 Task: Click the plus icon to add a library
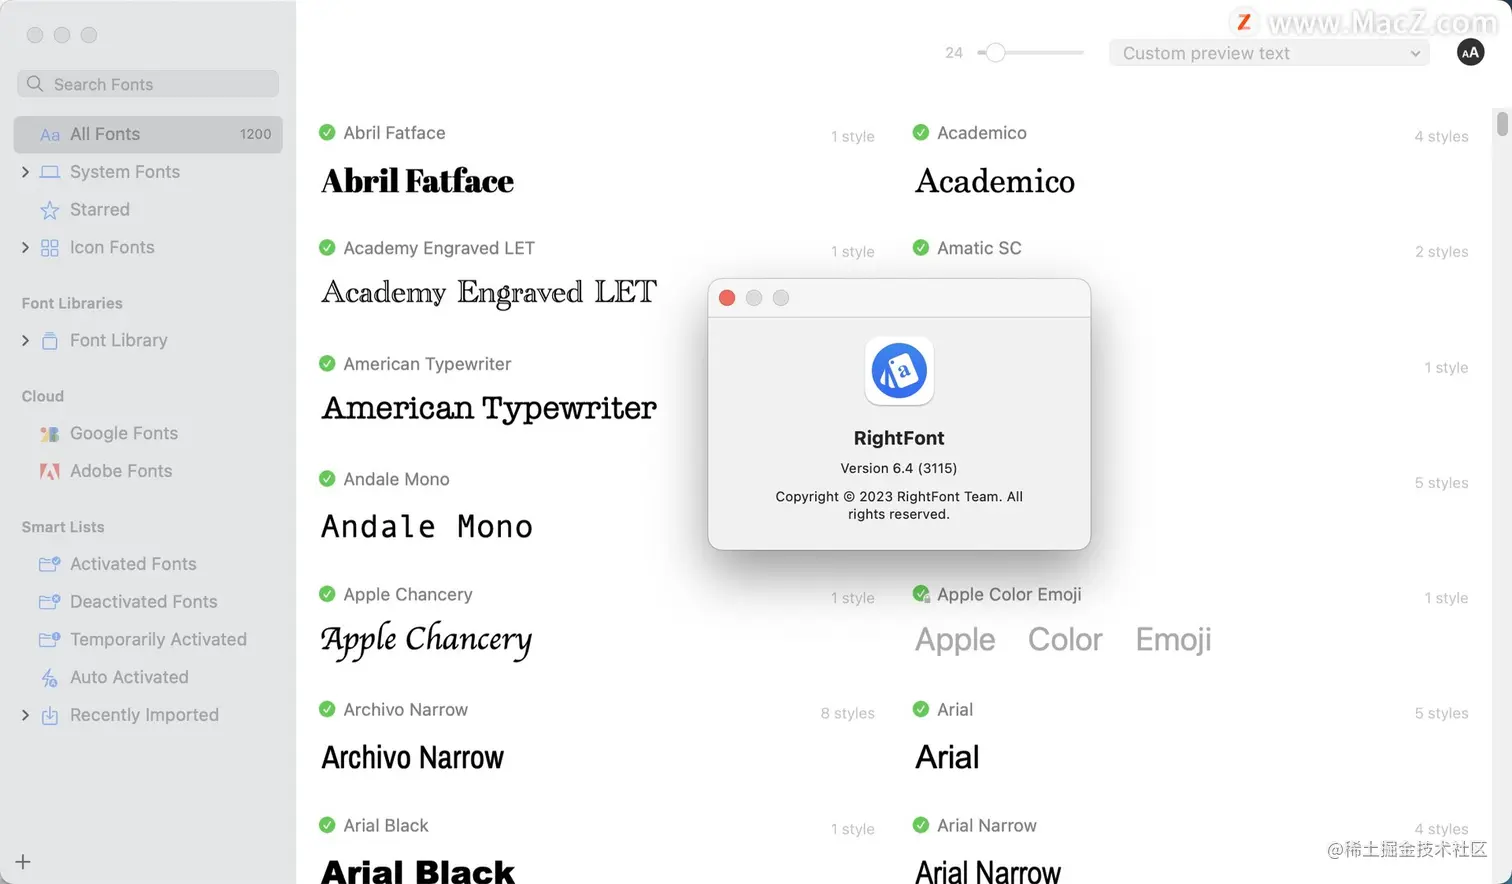pyautogui.click(x=23, y=861)
